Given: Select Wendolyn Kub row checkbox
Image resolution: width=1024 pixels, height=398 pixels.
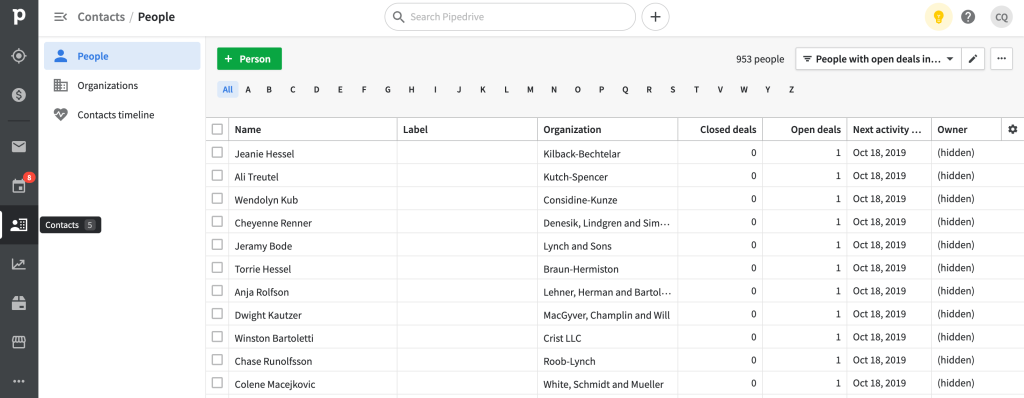Looking at the screenshot, I should coord(217,199).
